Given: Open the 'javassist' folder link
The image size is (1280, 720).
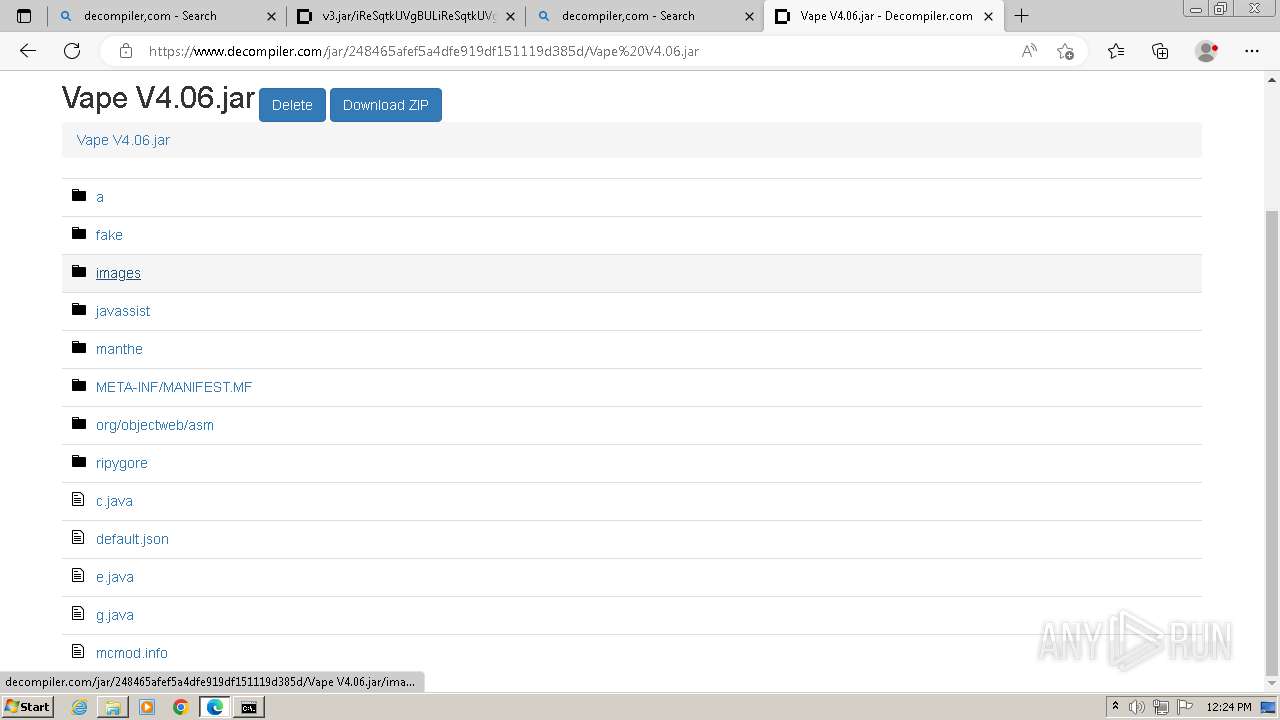Looking at the screenshot, I should [x=123, y=311].
